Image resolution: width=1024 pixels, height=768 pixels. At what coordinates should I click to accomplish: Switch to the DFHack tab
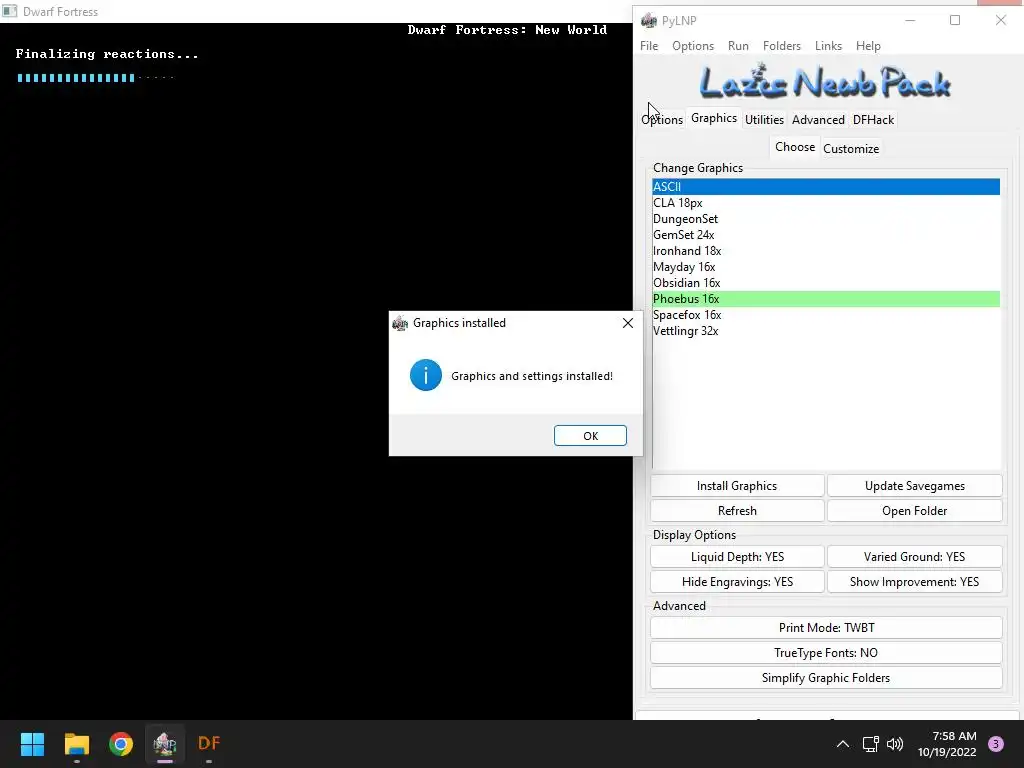click(x=873, y=120)
